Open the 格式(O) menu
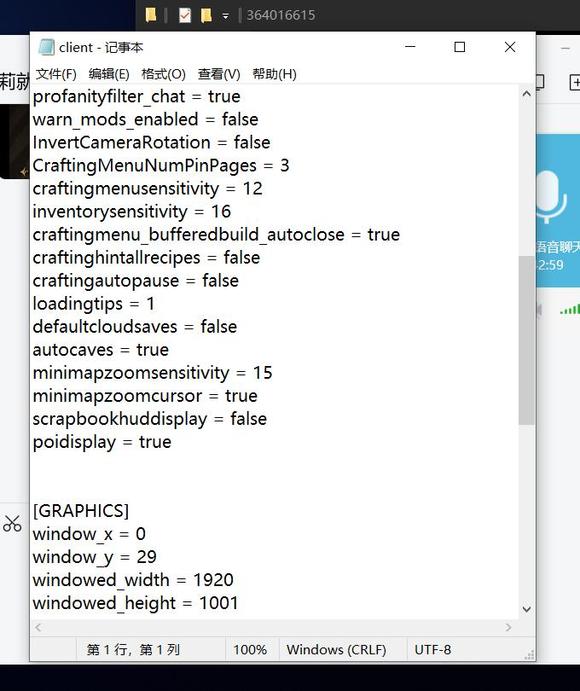 point(164,74)
